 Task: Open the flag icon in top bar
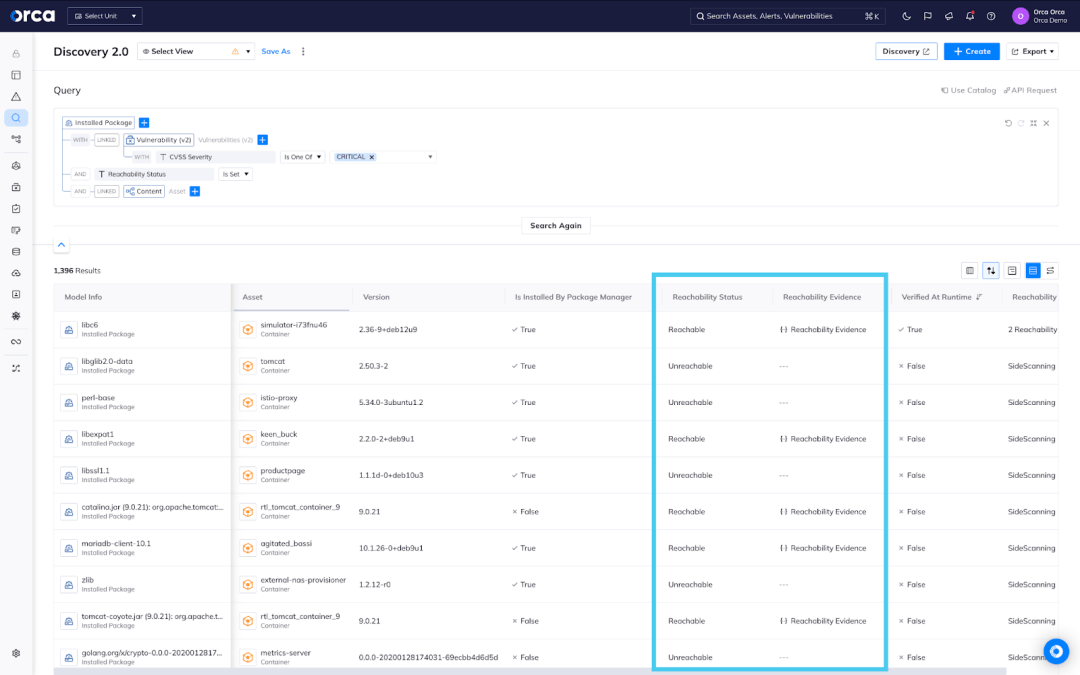pos(928,16)
